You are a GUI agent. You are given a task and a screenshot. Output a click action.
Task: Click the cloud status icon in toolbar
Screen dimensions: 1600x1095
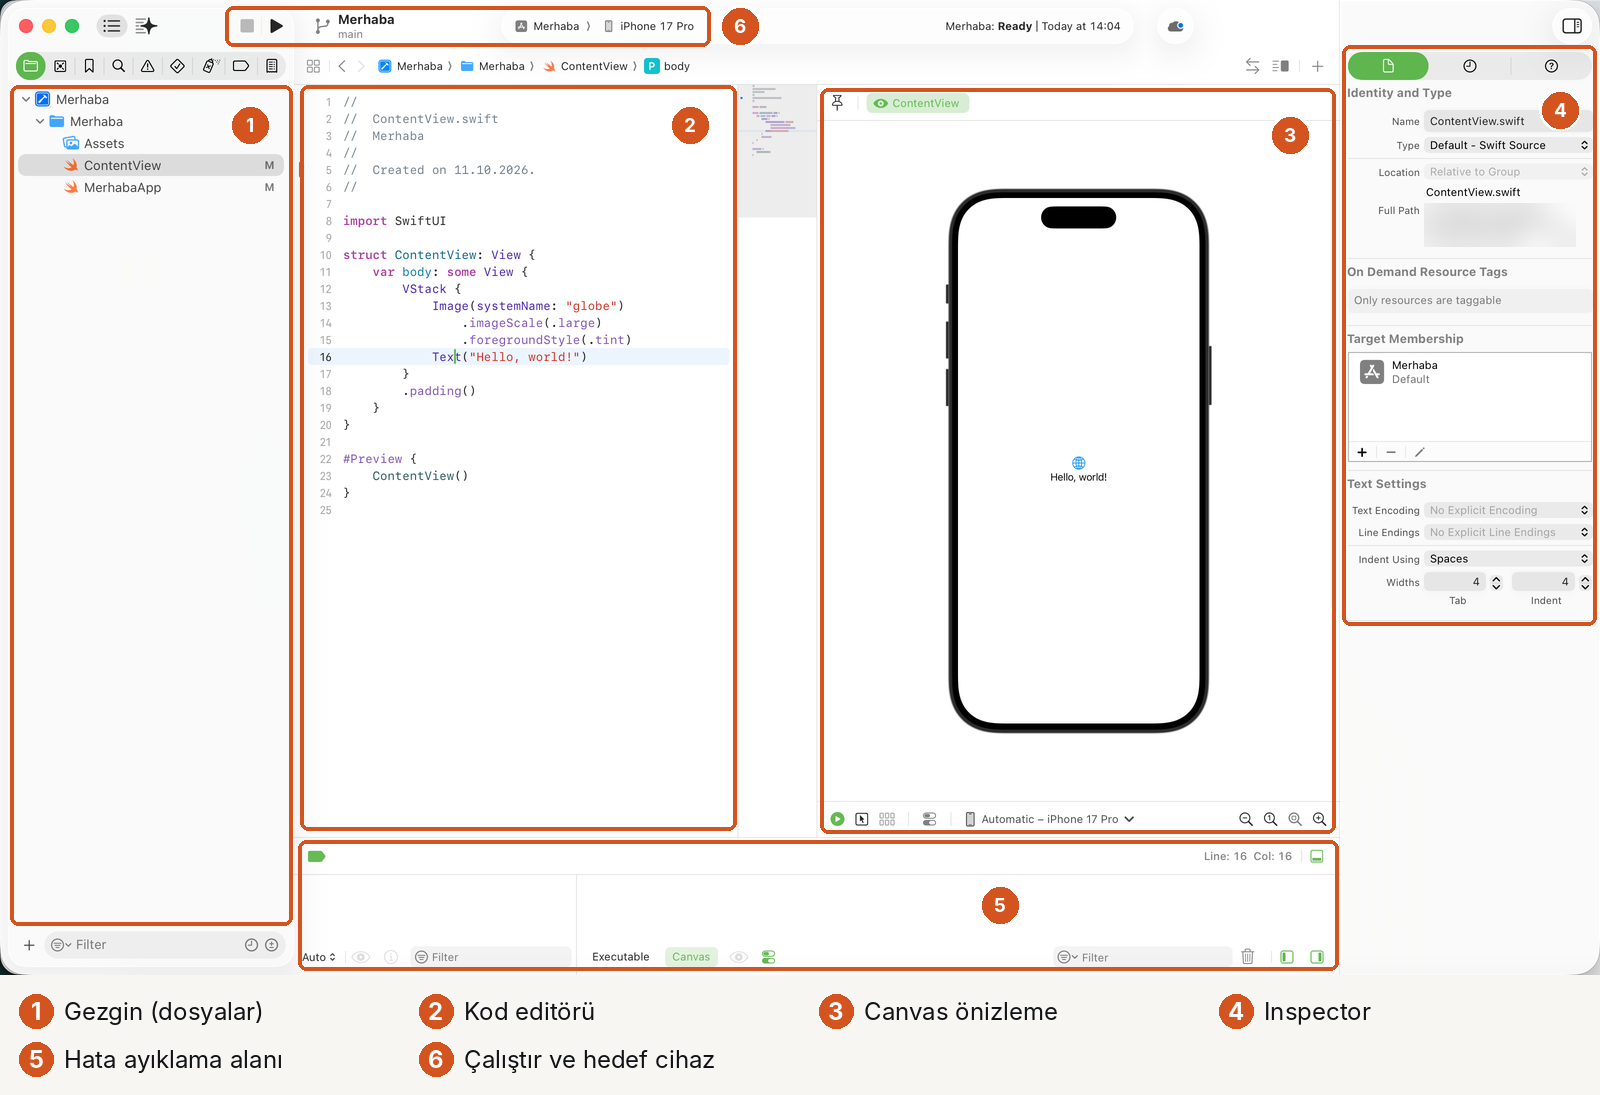[1176, 26]
